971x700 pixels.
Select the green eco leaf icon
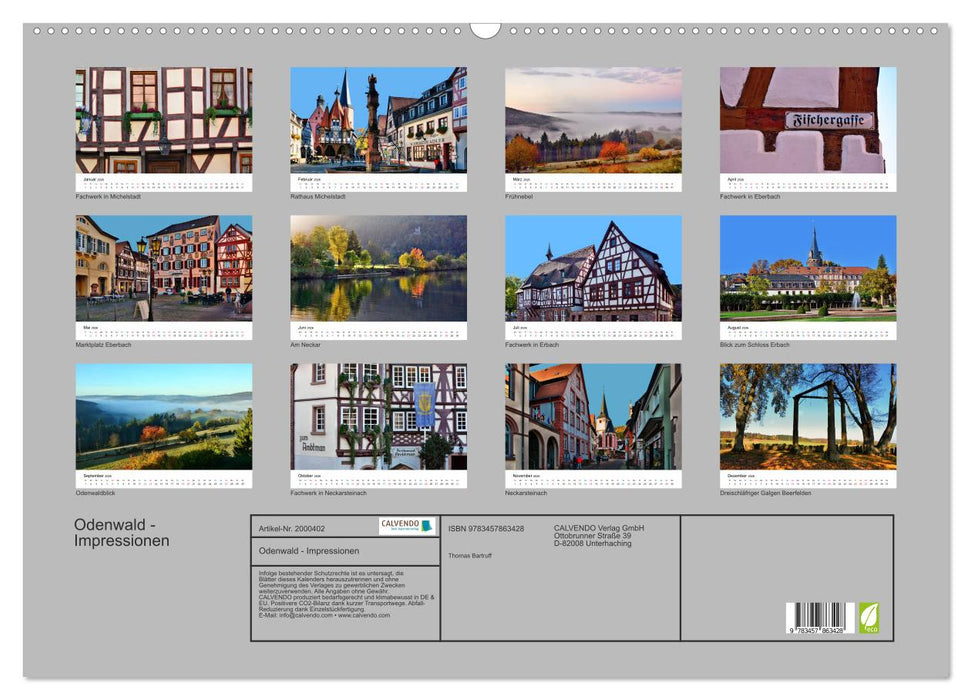pos(869,618)
